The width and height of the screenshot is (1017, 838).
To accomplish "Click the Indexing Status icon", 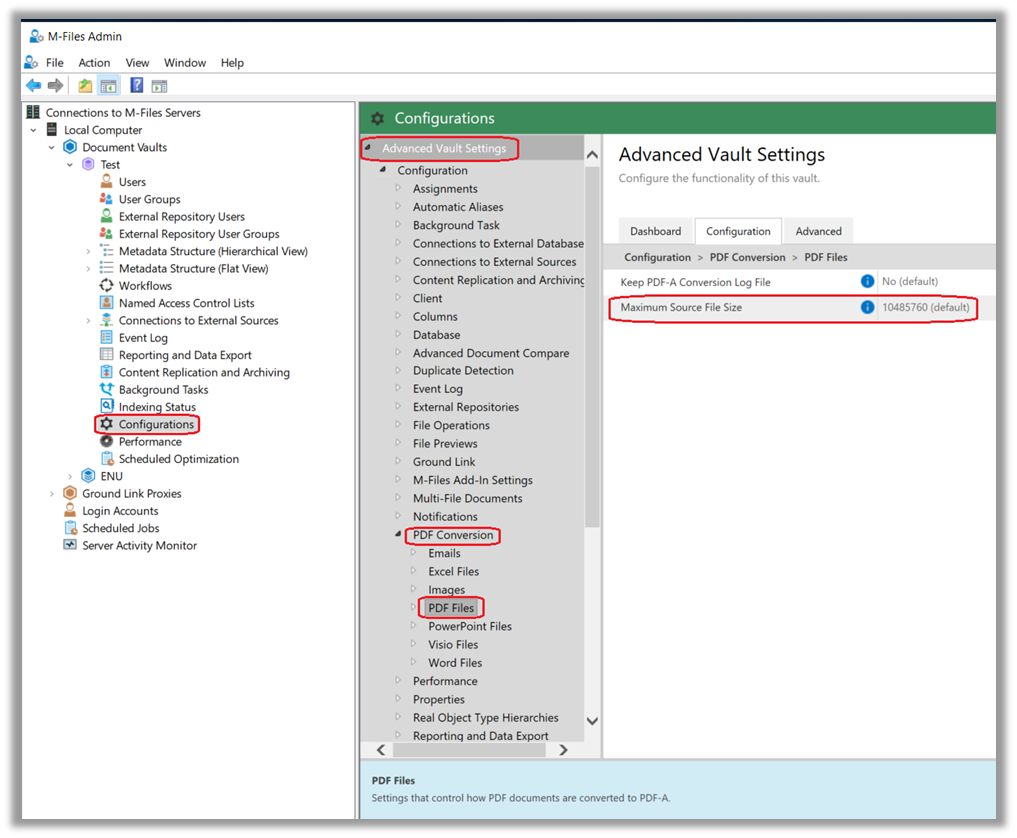I will (x=106, y=407).
